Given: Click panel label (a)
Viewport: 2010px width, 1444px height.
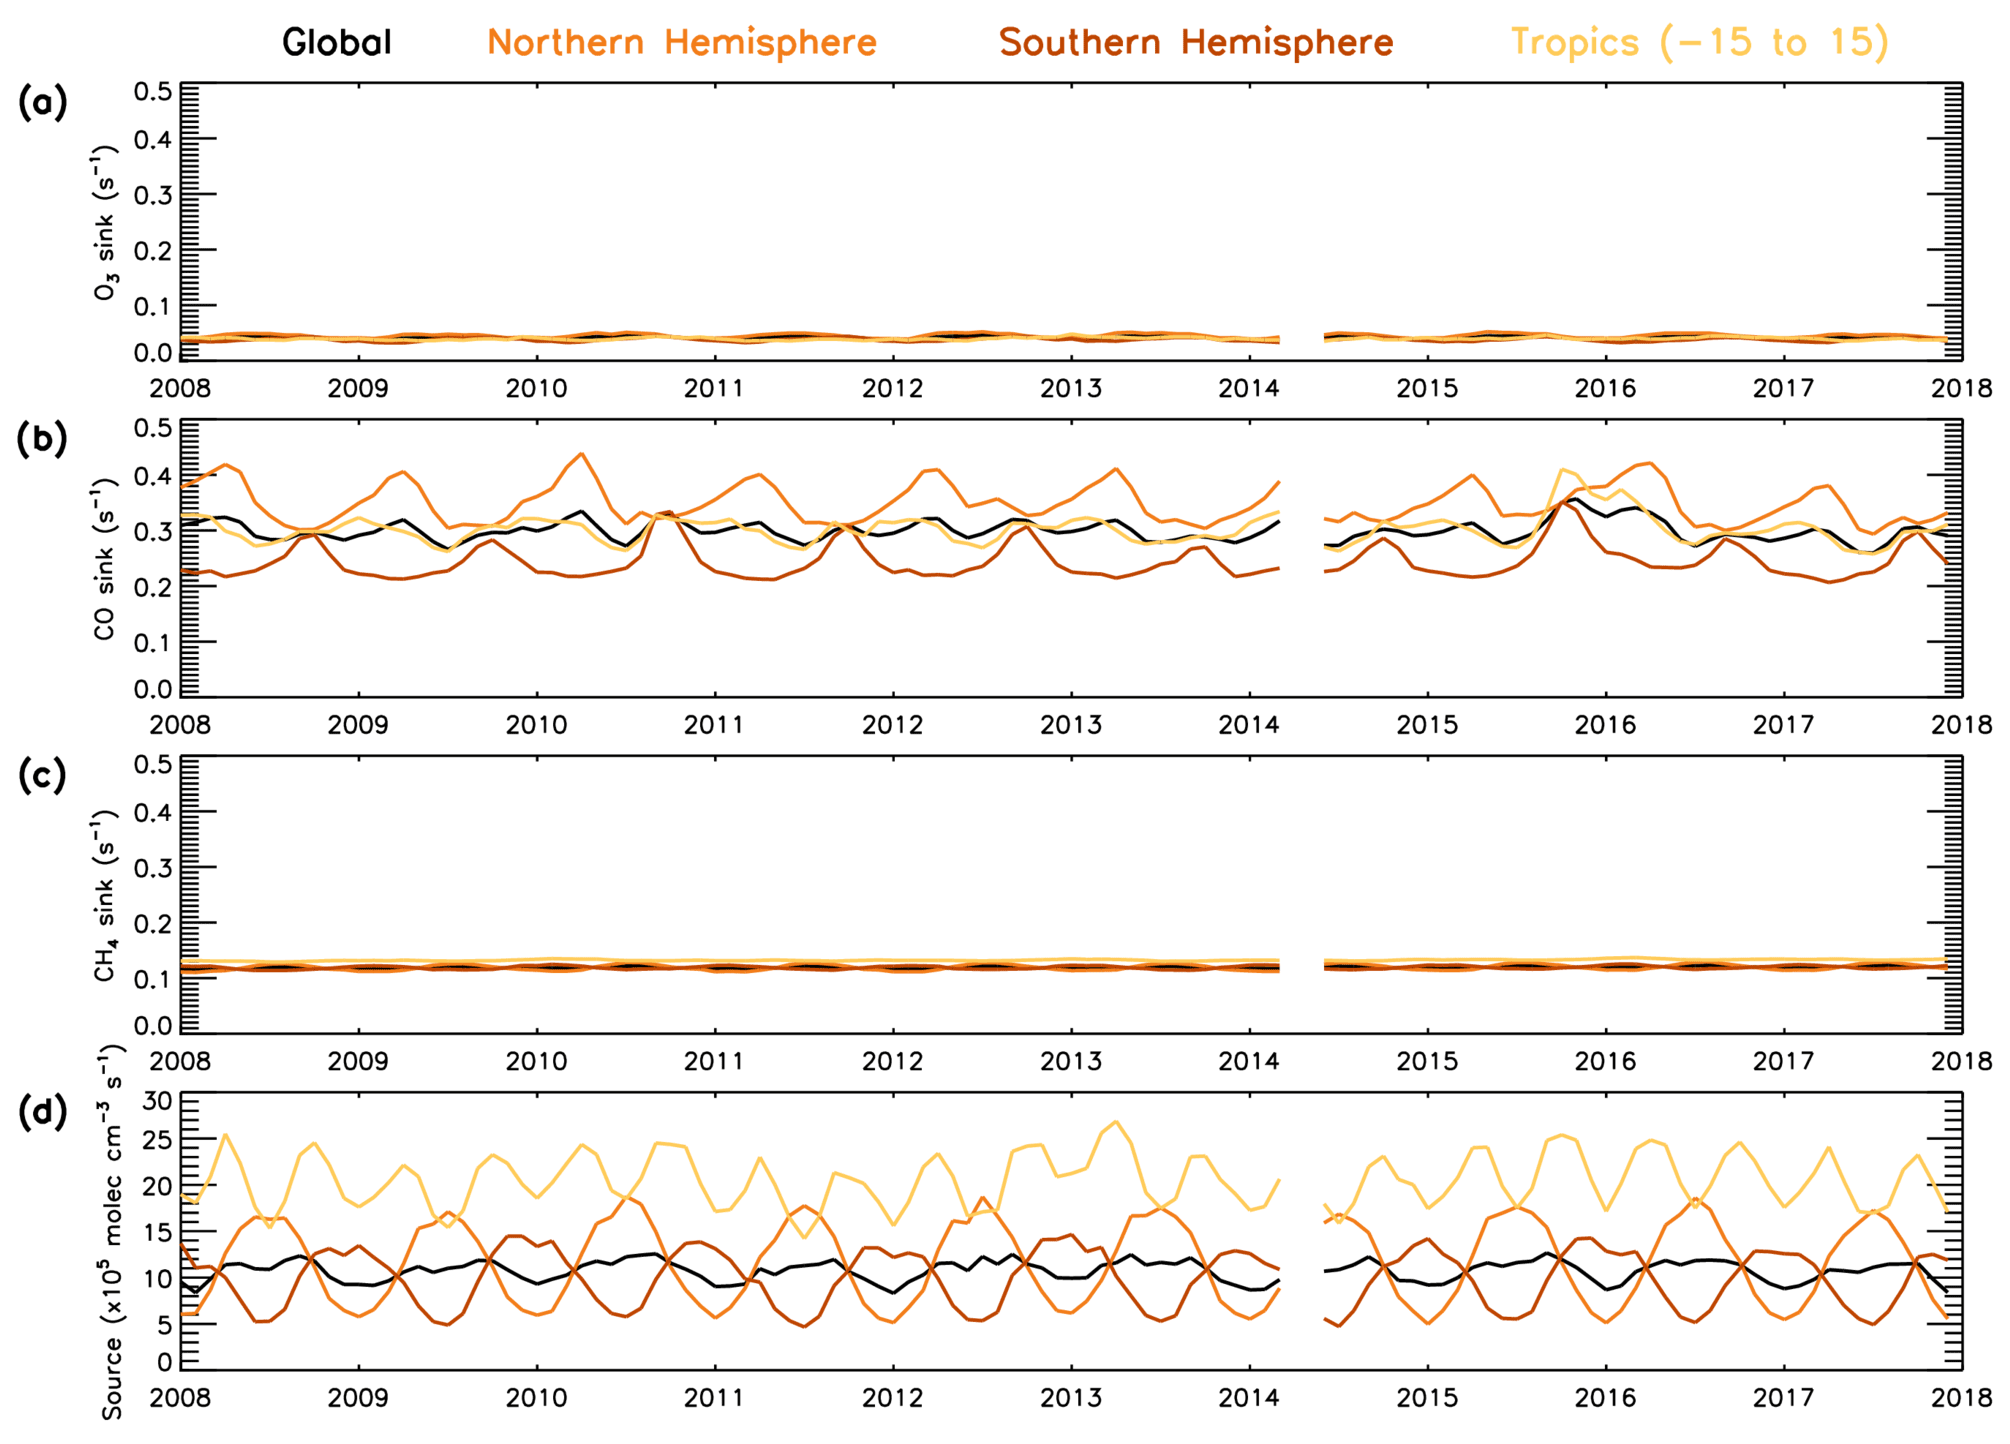Looking at the screenshot, I should click(42, 102).
